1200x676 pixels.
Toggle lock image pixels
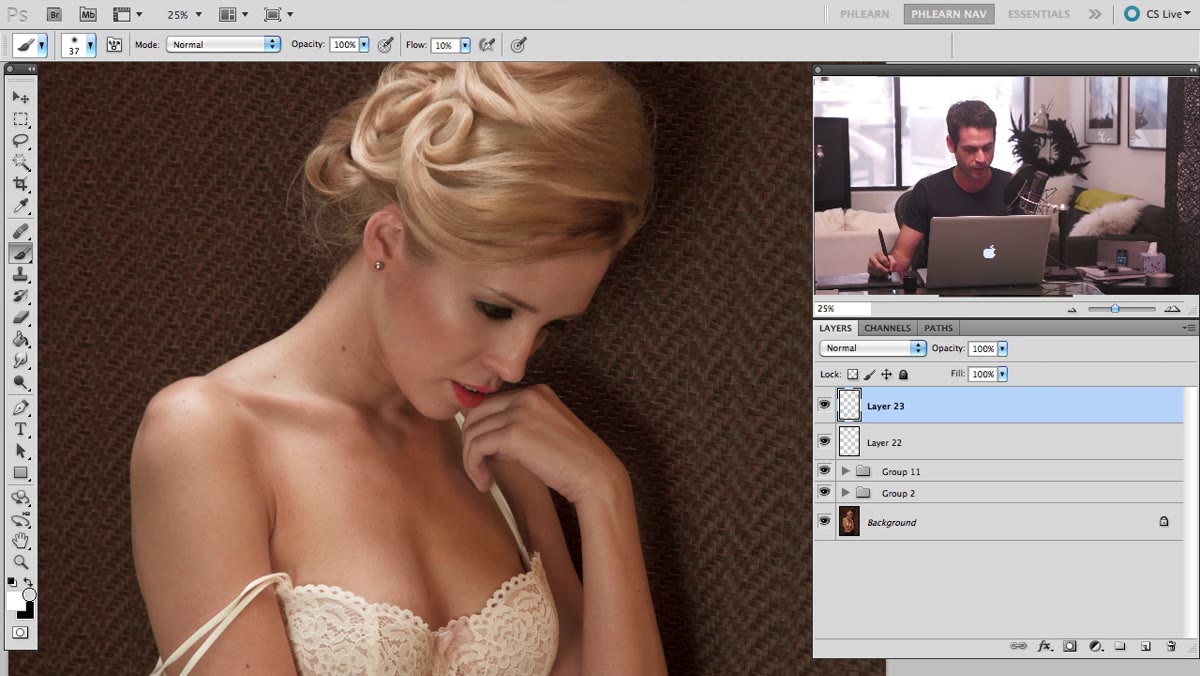(870, 374)
